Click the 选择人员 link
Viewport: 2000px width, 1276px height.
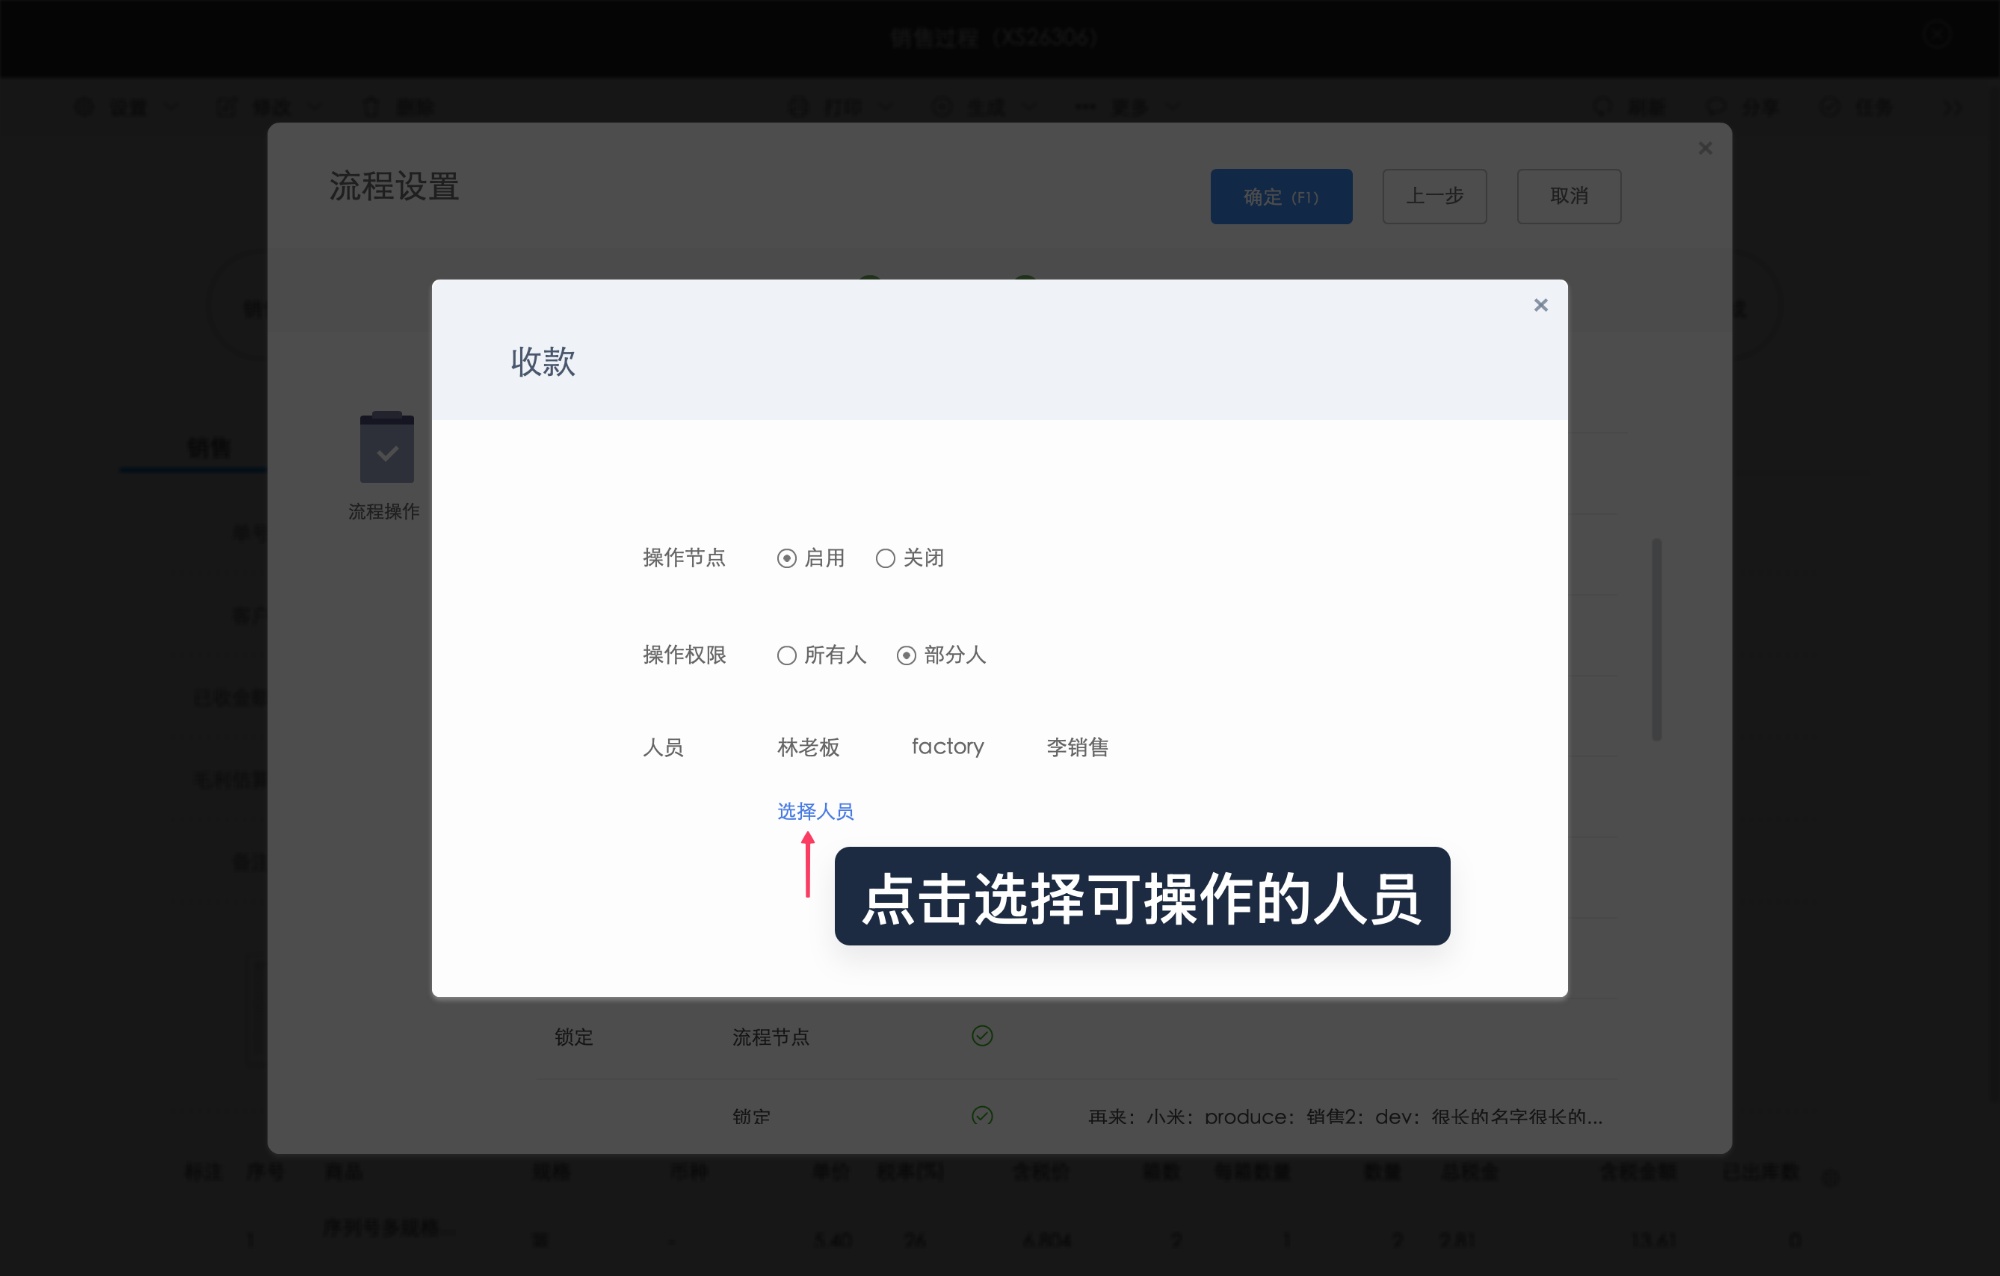(813, 811)
